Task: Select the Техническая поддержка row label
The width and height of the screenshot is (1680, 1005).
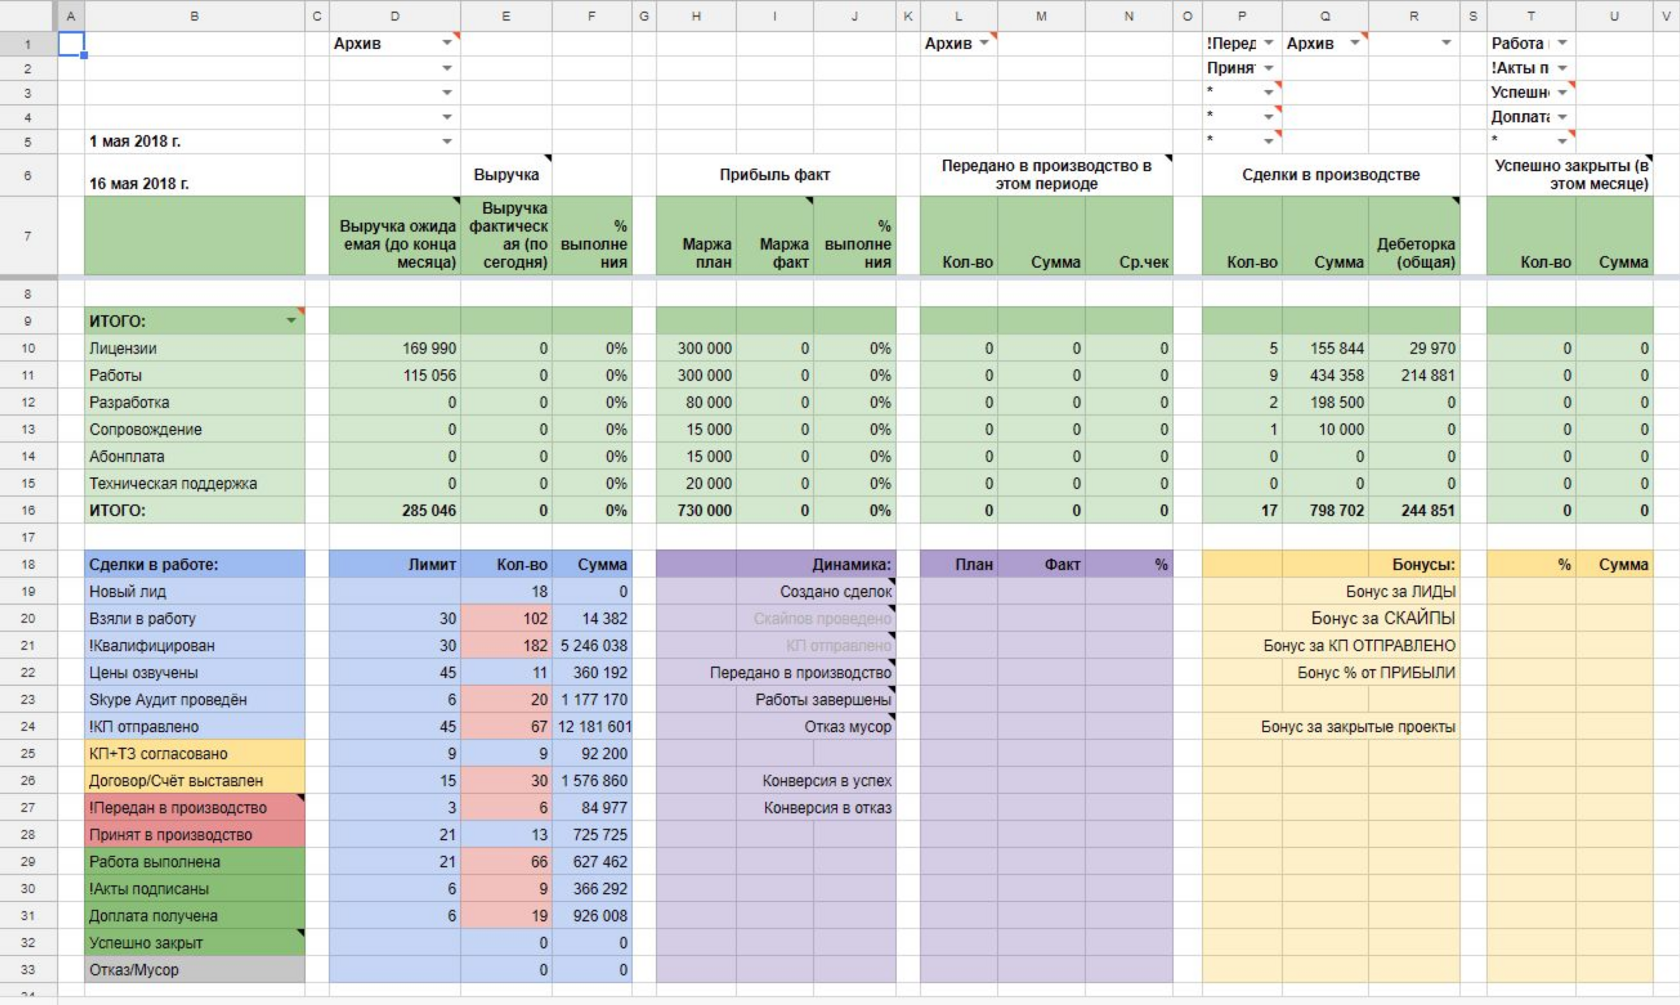Action: point(194,483)
